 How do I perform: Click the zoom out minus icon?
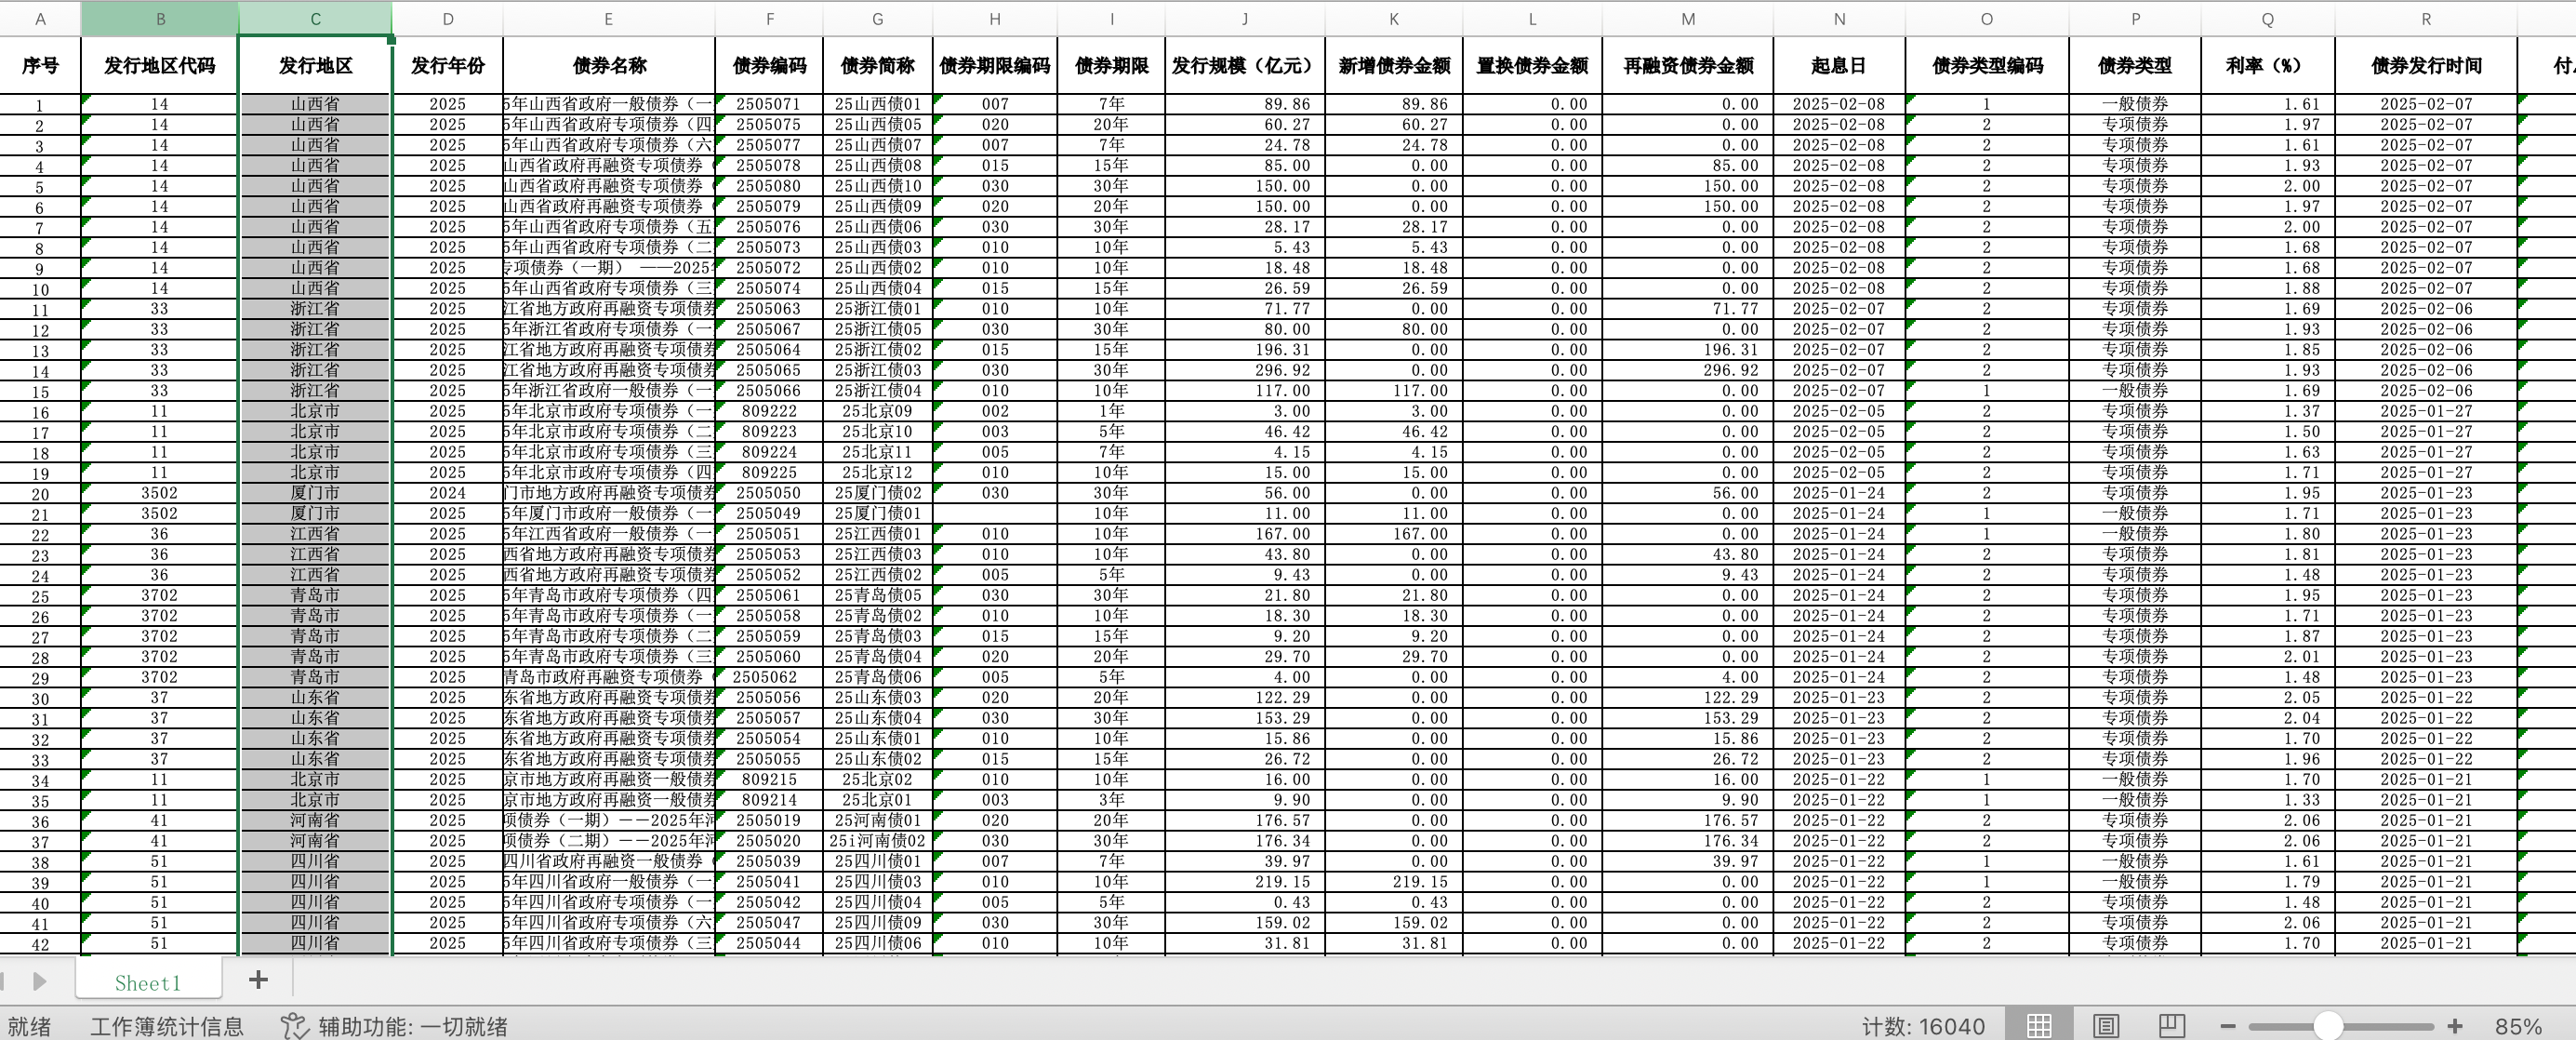[x=2228, y=1026]
